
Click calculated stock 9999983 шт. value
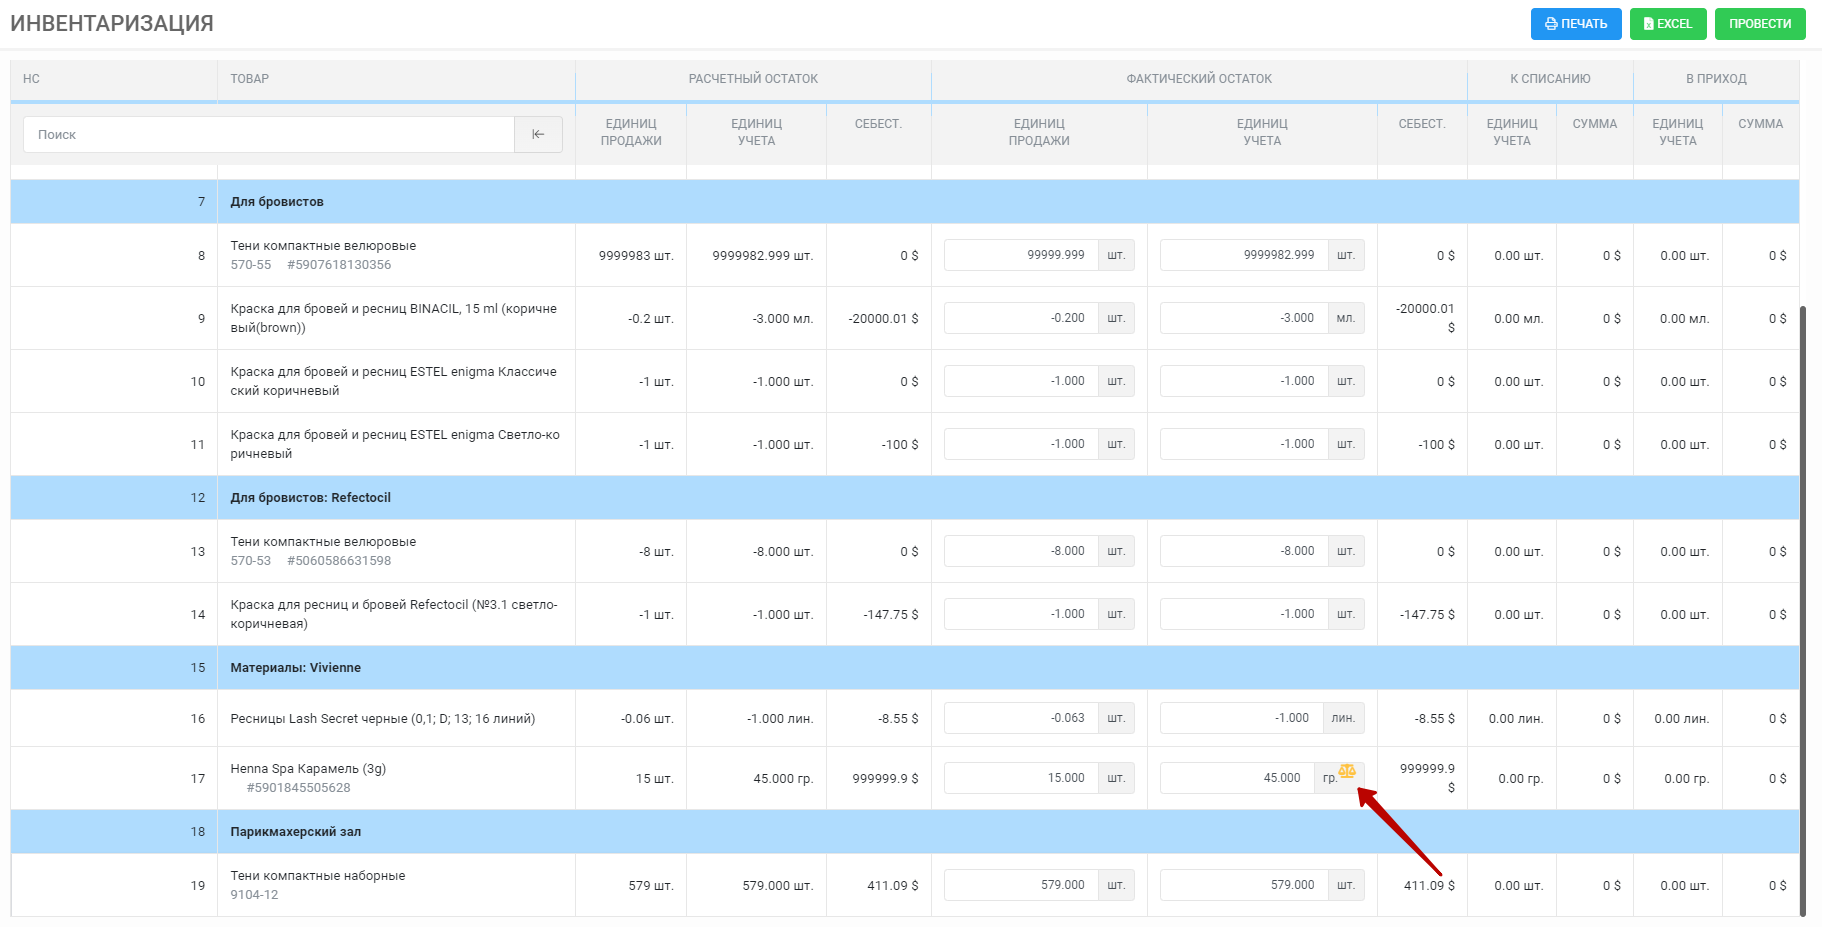point(636,256)
